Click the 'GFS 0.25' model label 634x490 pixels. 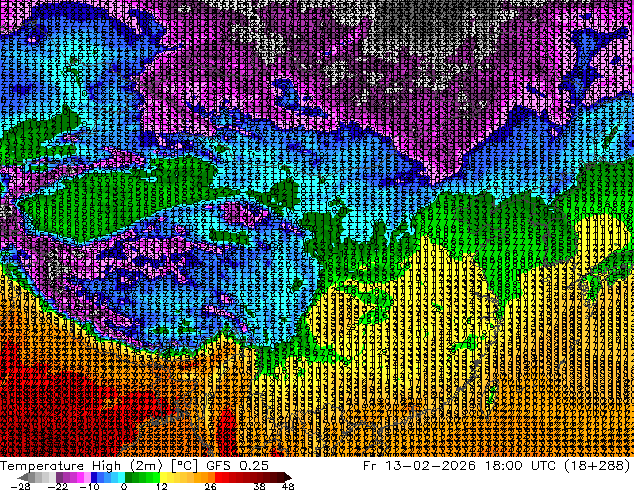pos(237,465)
